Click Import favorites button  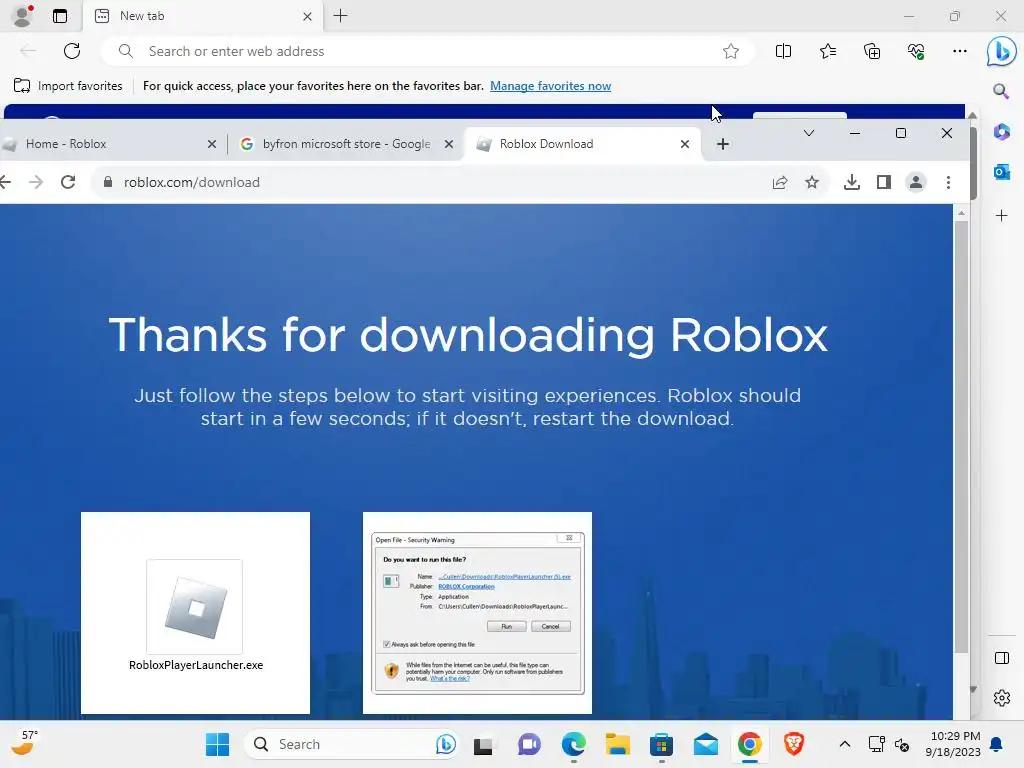68,86
